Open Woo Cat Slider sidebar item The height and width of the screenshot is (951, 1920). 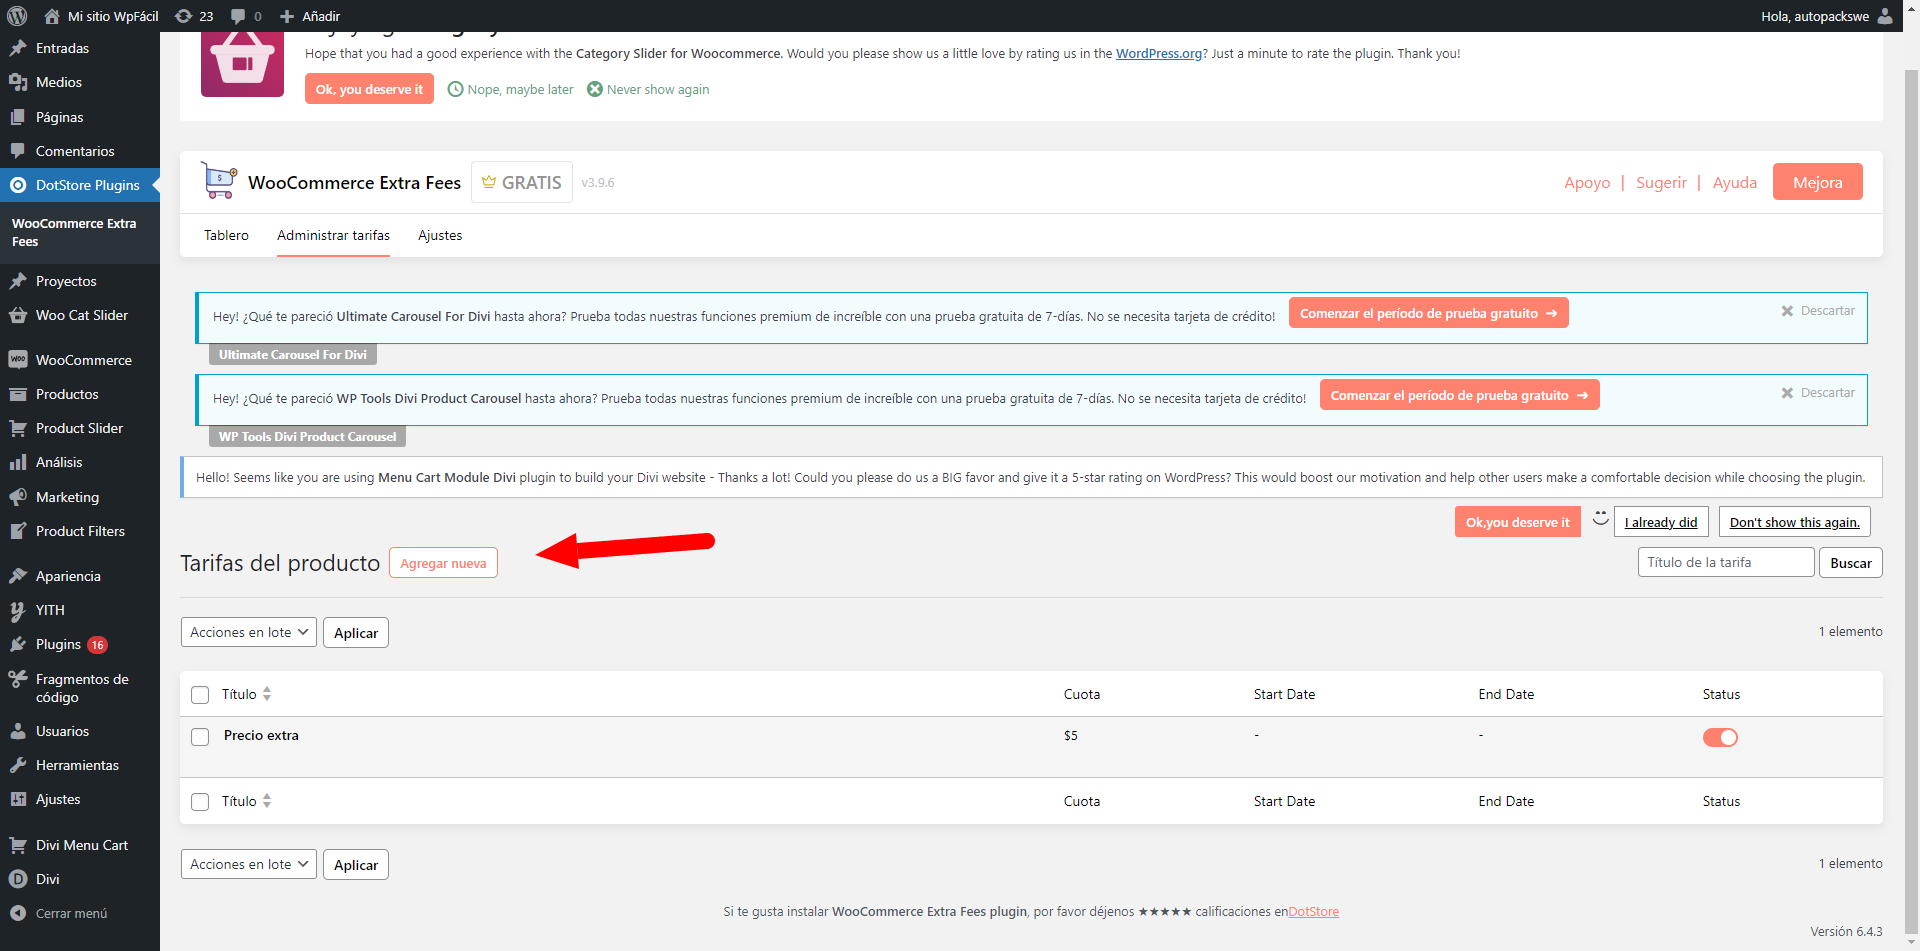pos(82,315)
